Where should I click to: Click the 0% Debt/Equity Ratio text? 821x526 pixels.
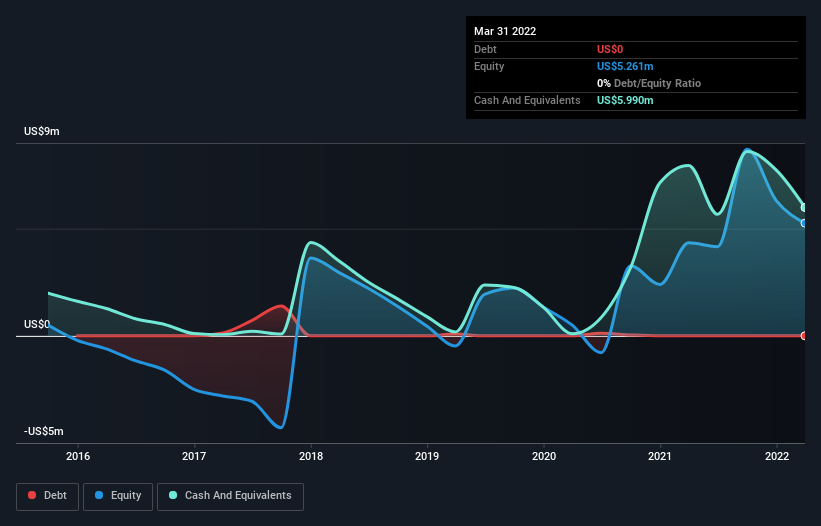tap(649, 83)
